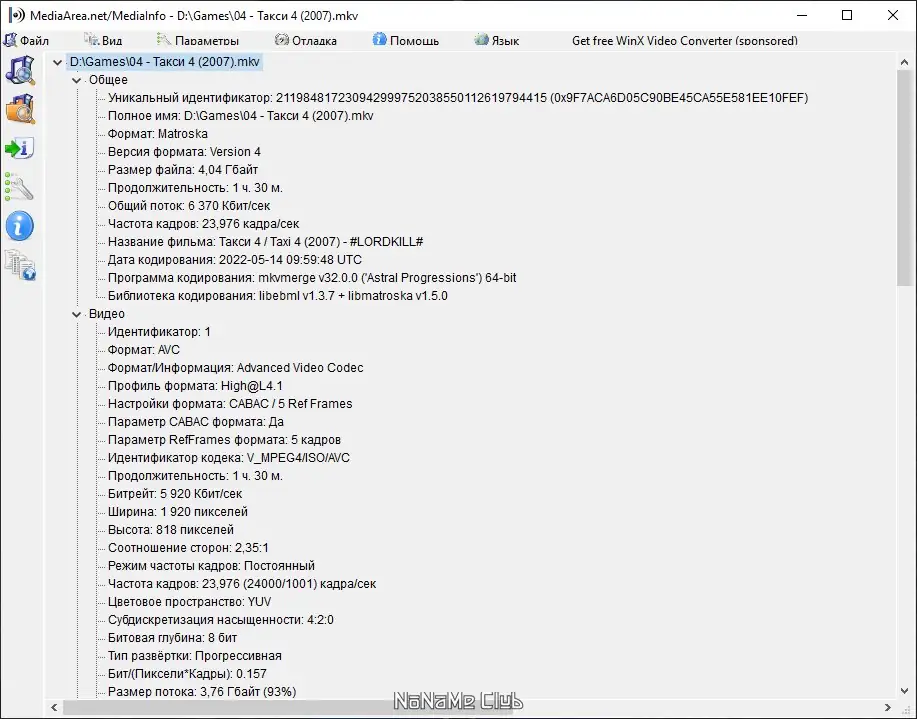Select Настройки формата: CABAC row

(230, 404)
